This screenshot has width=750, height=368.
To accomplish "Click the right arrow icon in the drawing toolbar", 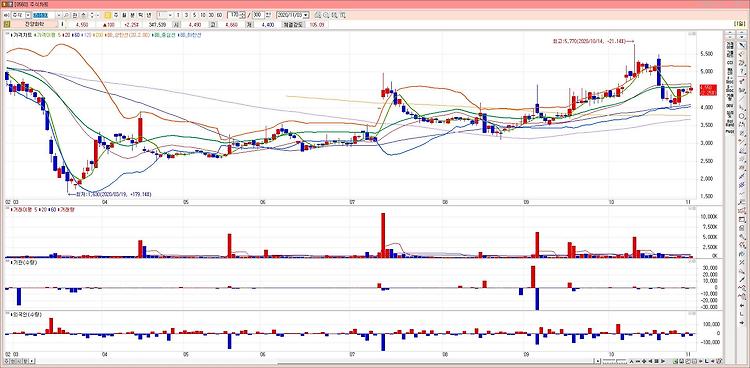I will pos(742,322).
